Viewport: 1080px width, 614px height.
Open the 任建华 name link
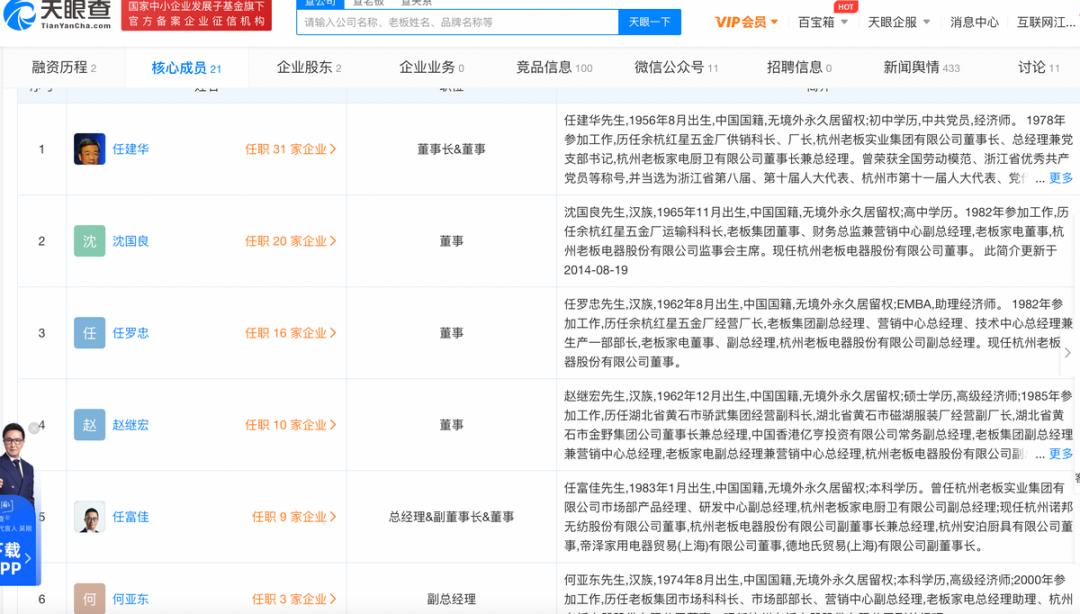[x=130, y=149]
